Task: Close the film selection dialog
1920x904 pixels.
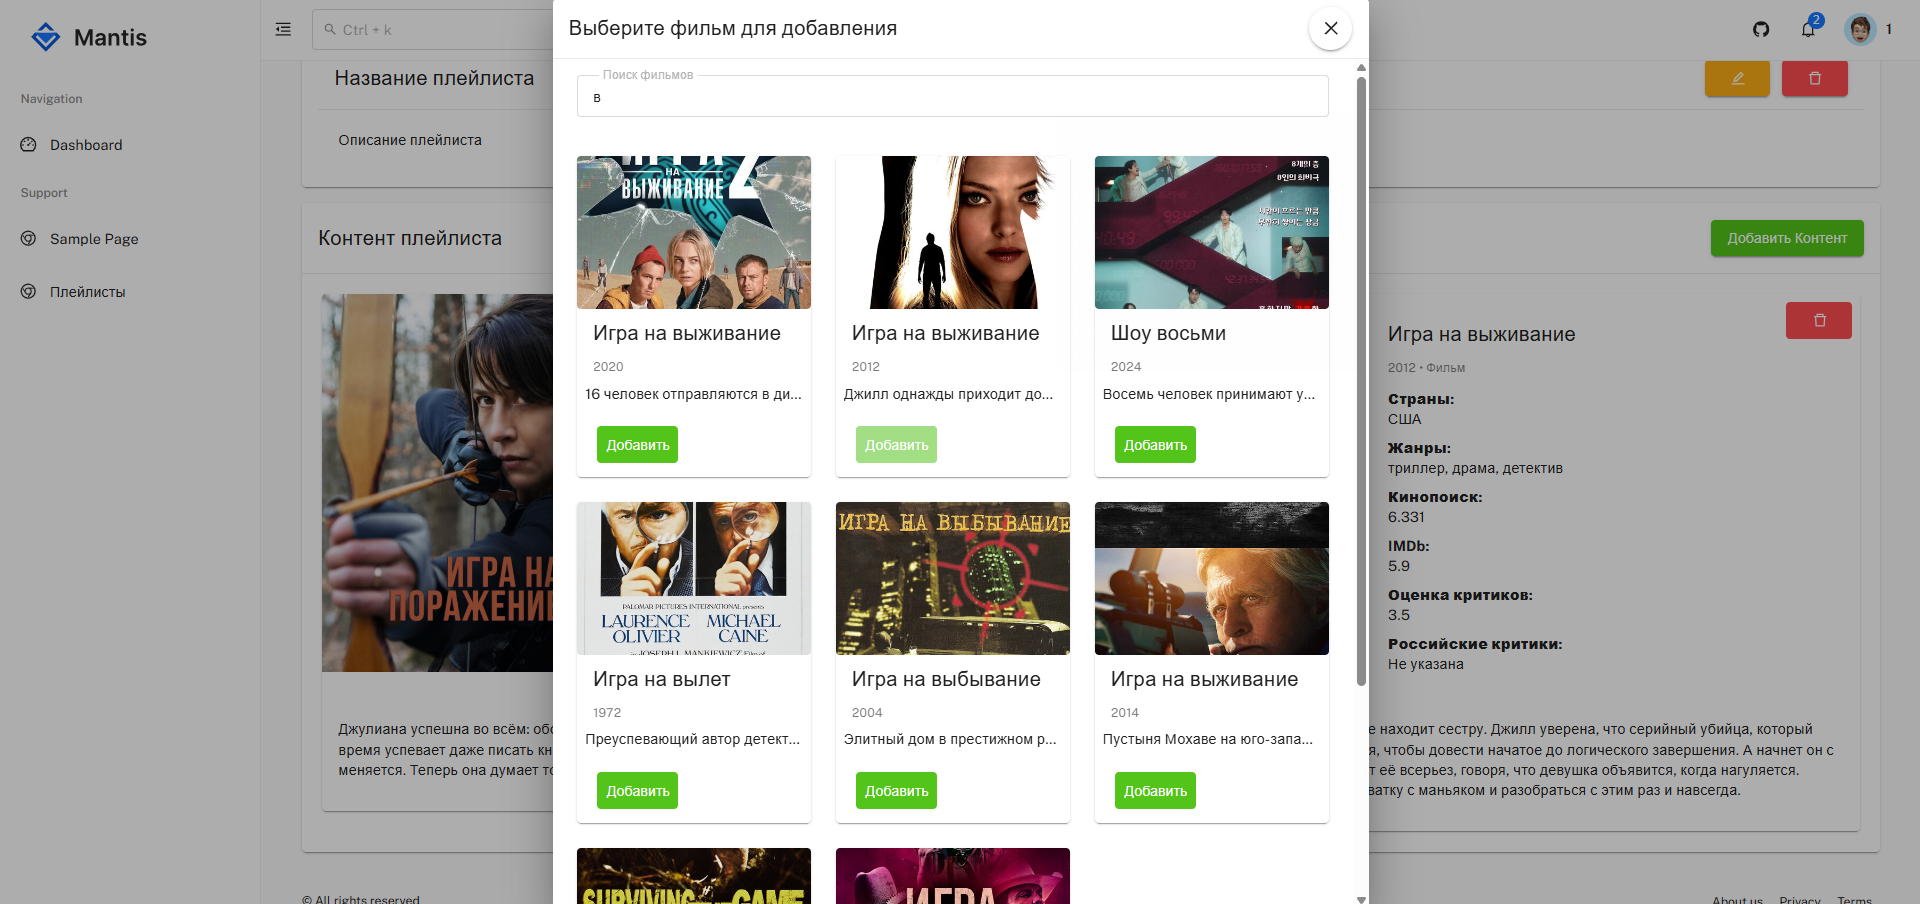Action: 1330,28
